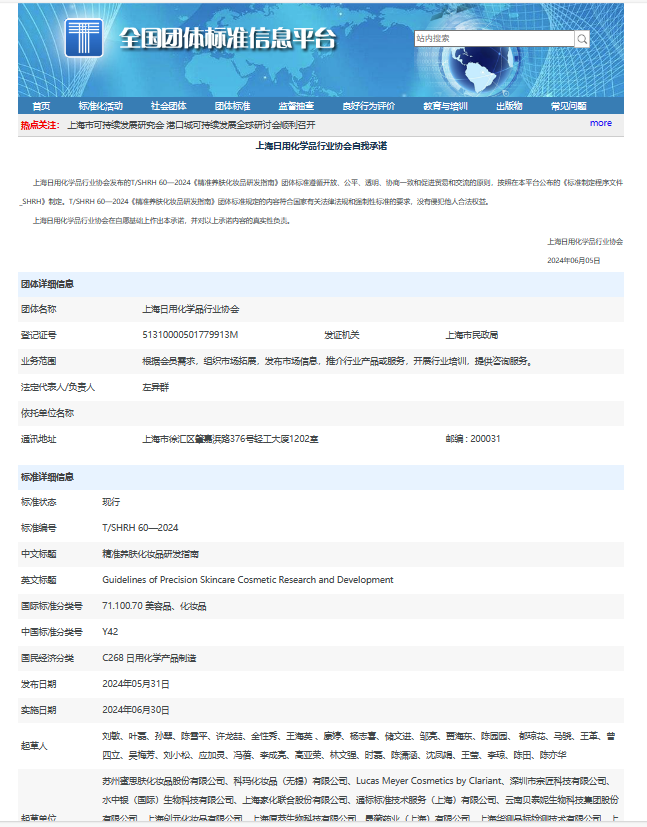Screen dimensions: 647x827
Task: Select C268 日用化学产品制造 value
Action: coord(149,658)
